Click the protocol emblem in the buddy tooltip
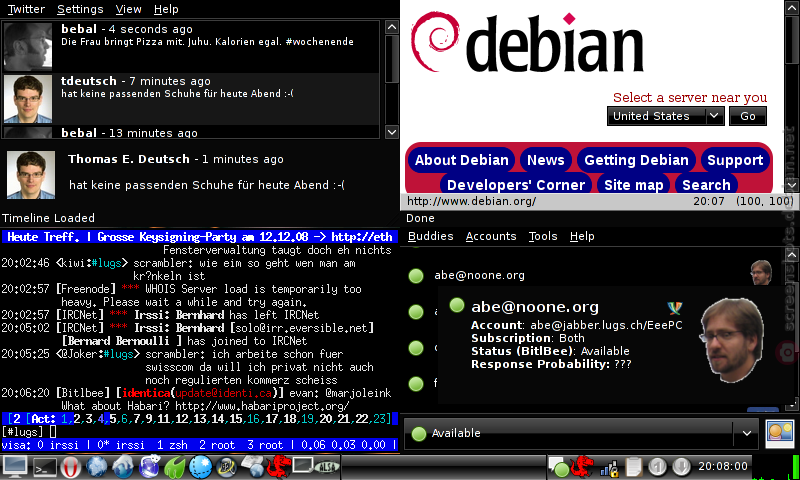800x480 pixels. pyautogui.click(x=674, y=308)
